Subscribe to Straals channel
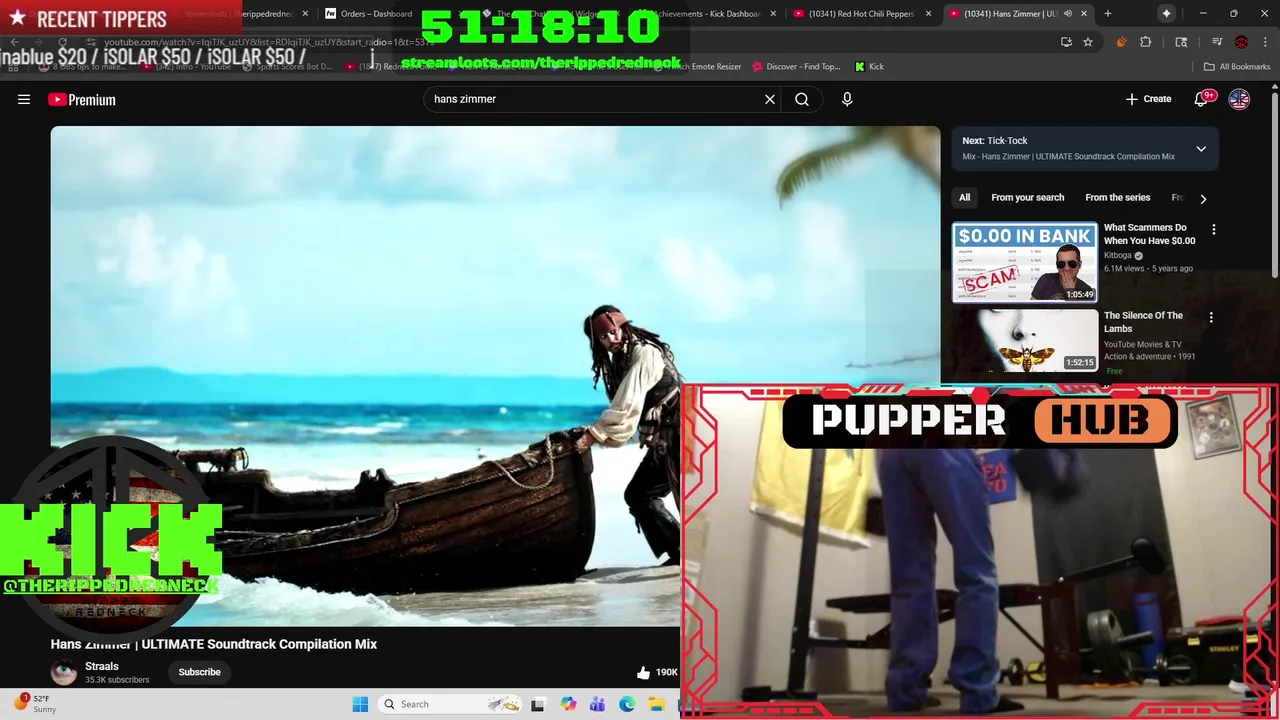Image resolution: width=1280 pixels, height=720 pixels. click(x=199, y=672)
